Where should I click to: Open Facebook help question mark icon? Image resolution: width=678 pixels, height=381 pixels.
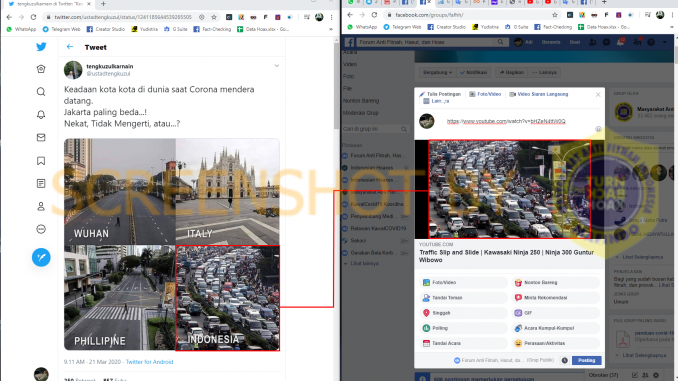tap(651, 42)
